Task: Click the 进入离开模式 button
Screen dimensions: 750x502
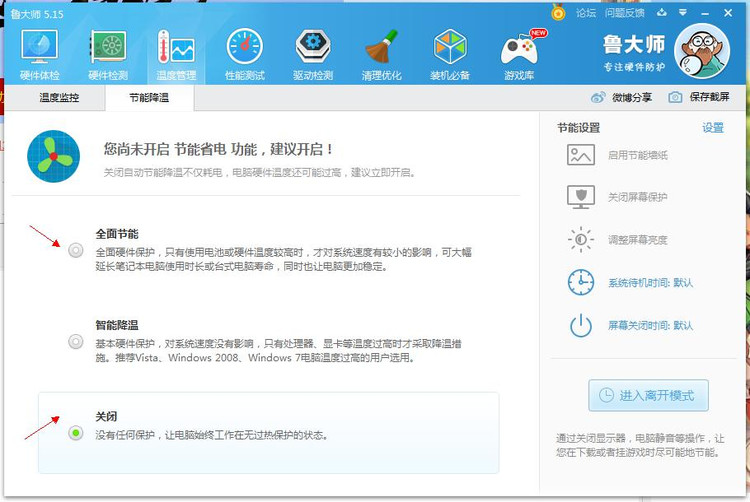Action: click(x=648, y=395)
